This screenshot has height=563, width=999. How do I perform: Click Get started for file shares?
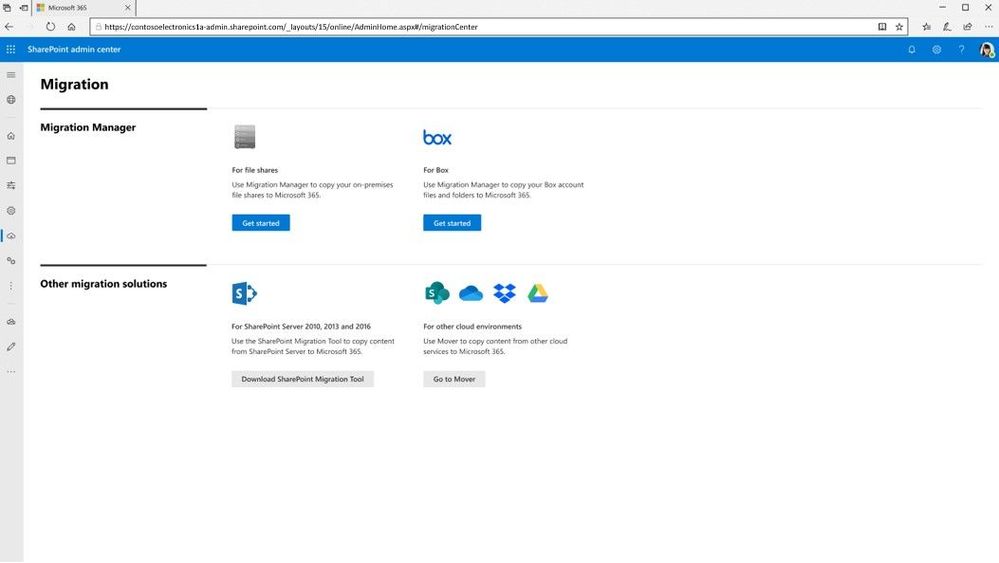coord(261,223)
